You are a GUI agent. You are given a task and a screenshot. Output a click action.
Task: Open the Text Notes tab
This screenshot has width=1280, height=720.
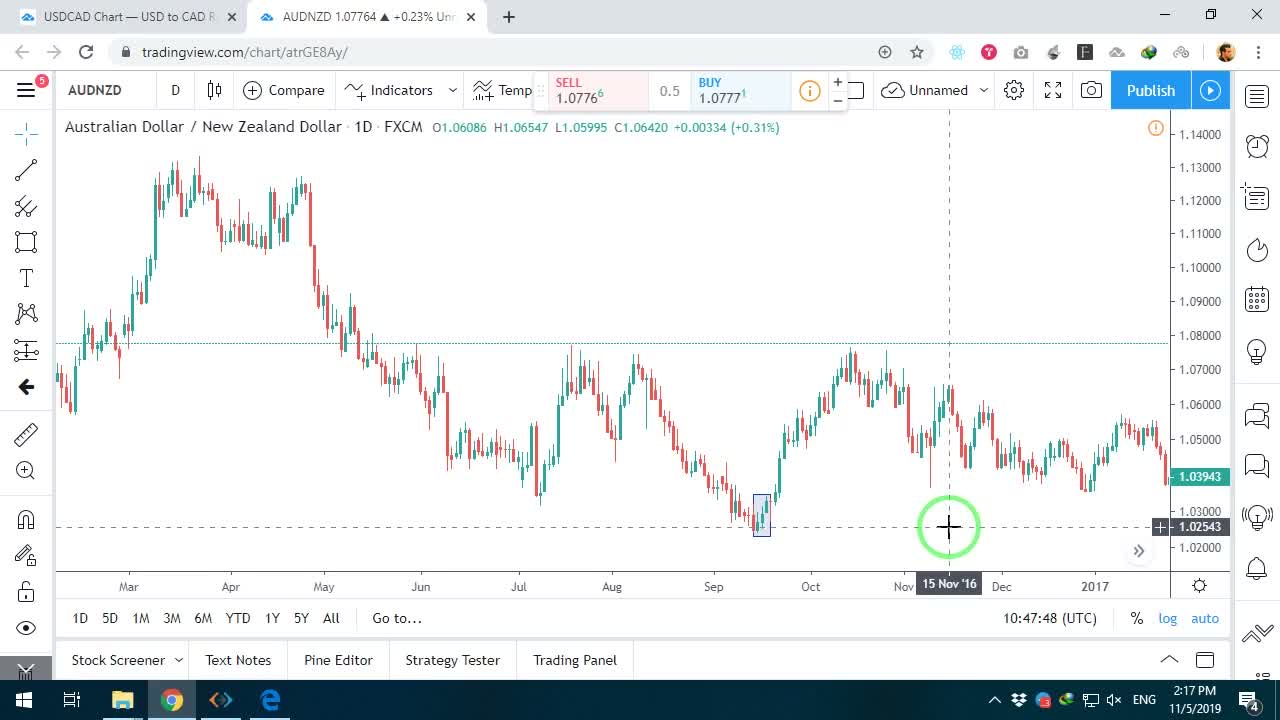pyautogui.click(x=238, y=660)
